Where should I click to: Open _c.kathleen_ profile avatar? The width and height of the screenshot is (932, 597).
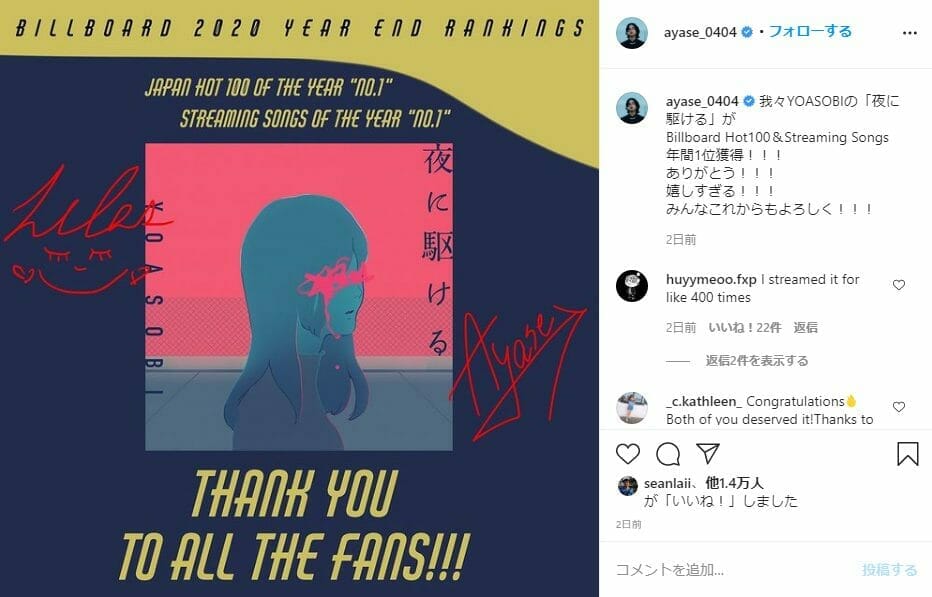(x=632, y=408)
